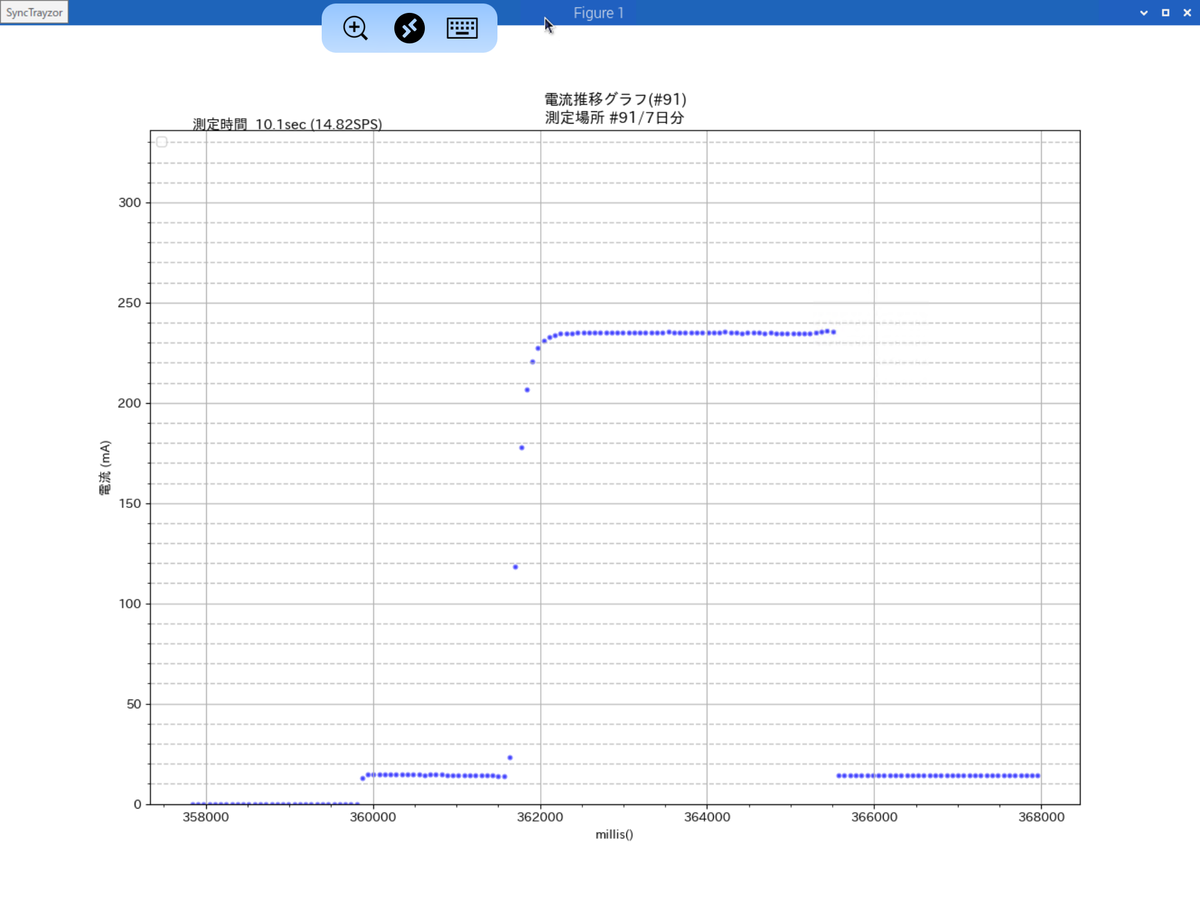This screenshot has height=900, width=1200.
Task: Minimize the Figure 1 window
Action: pyautogui.click(x=1145, y=13)
